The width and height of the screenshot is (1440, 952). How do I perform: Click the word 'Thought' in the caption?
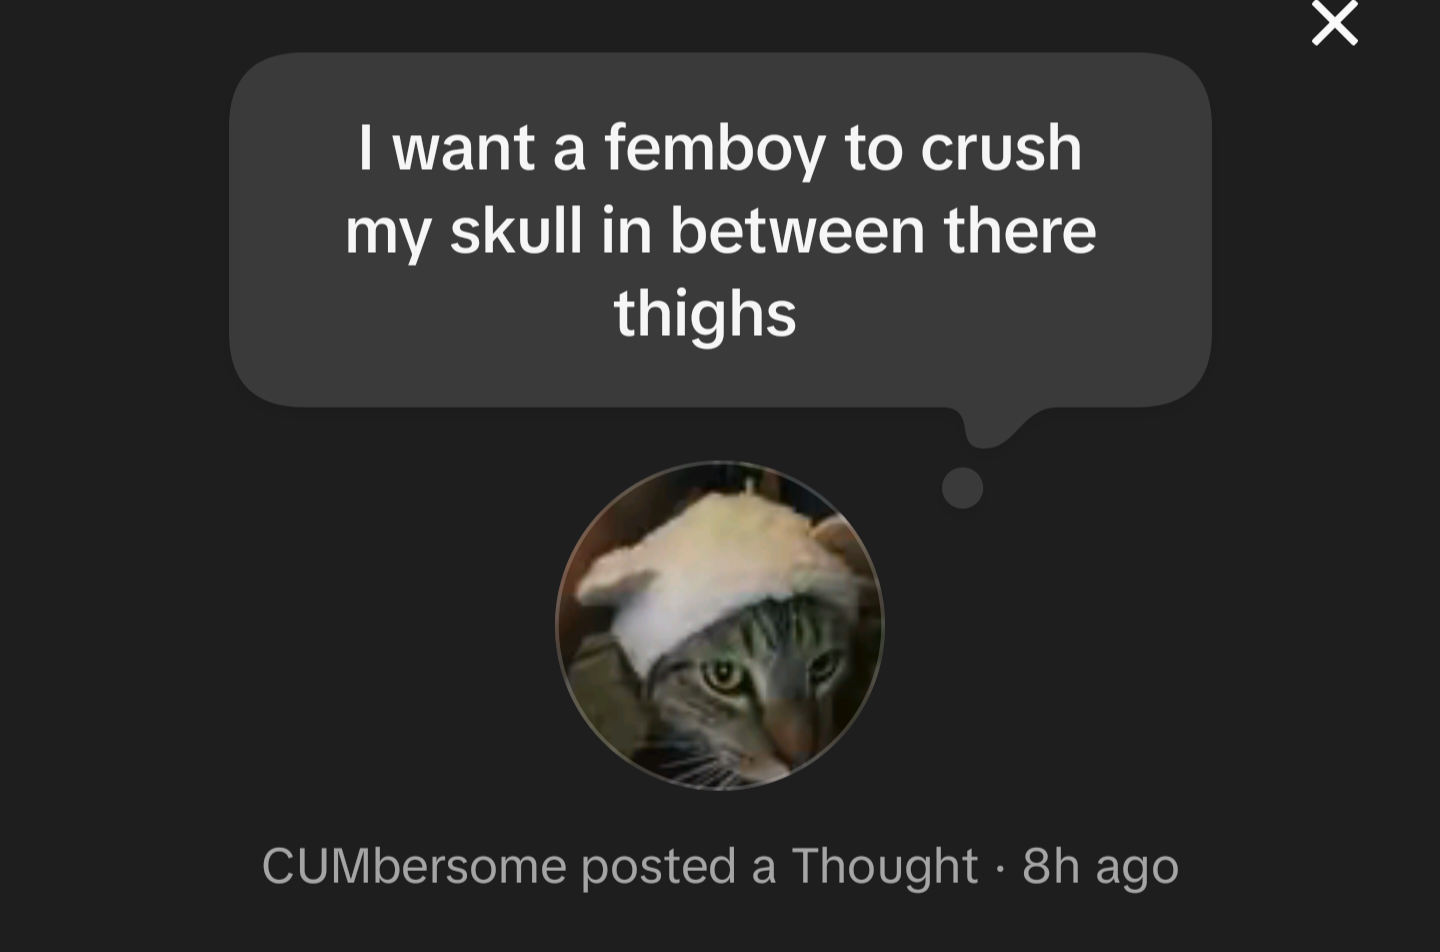[884, 865]
